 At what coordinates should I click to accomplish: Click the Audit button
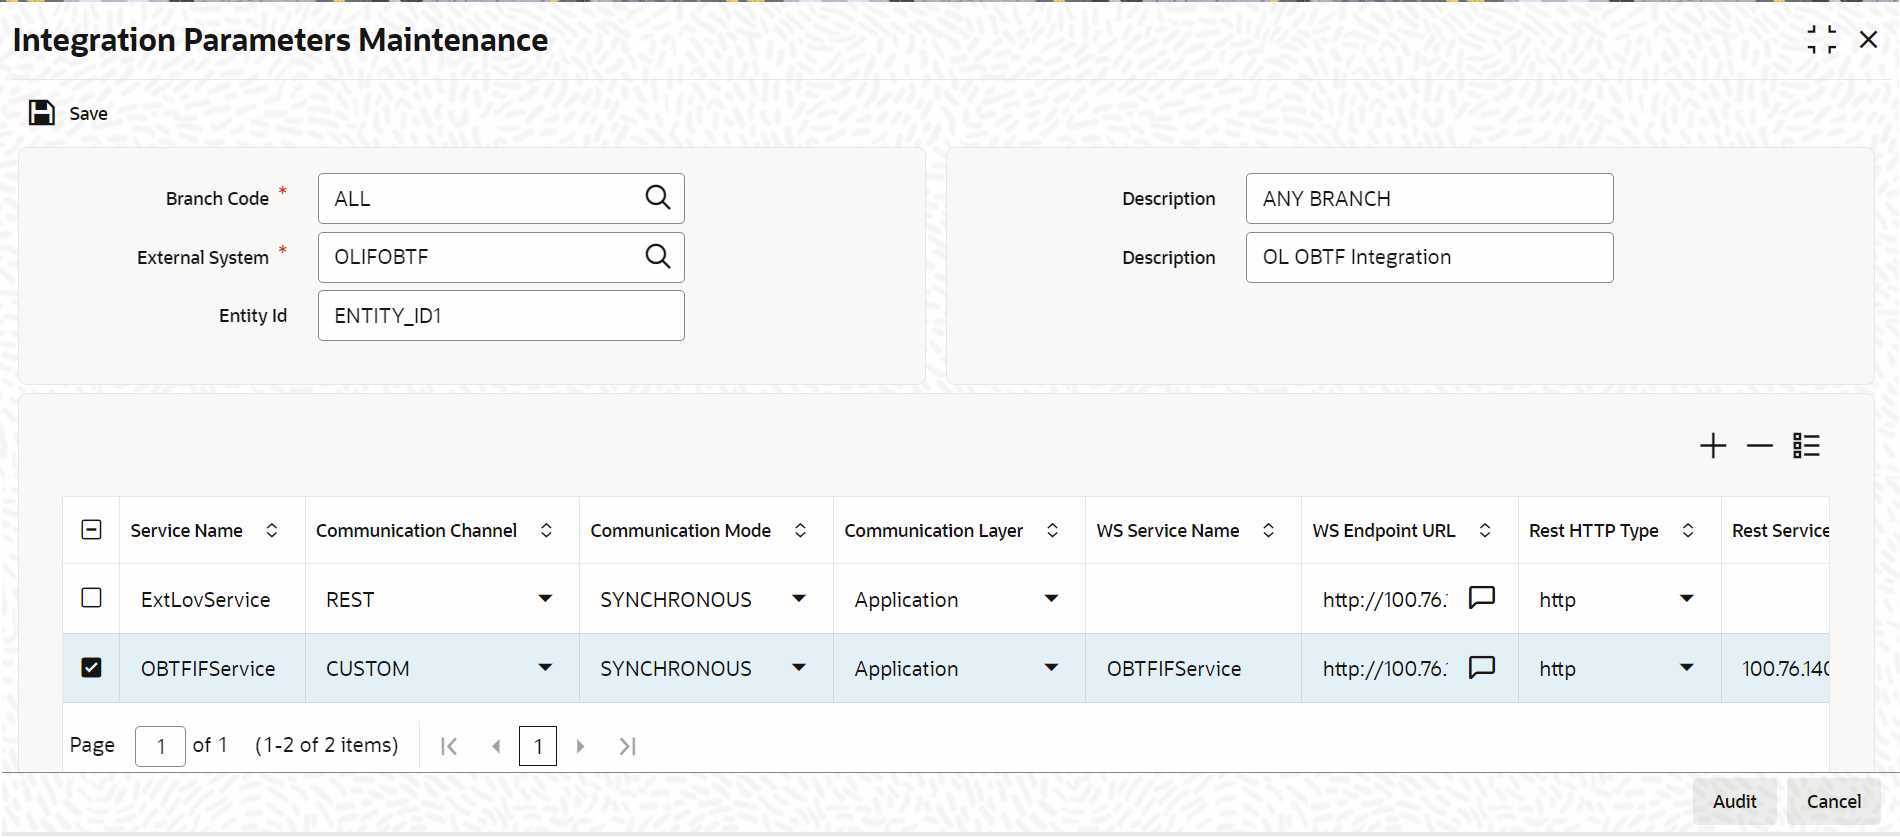[1734, 801]
